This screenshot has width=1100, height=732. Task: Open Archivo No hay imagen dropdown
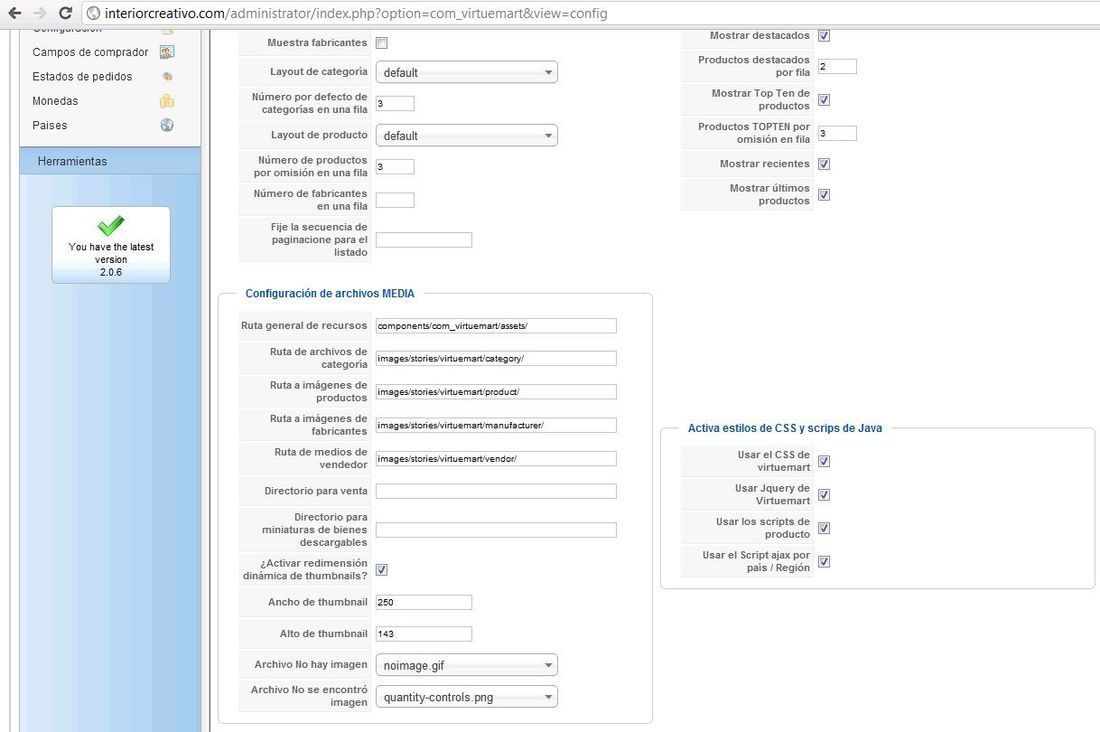coord(467,665)
